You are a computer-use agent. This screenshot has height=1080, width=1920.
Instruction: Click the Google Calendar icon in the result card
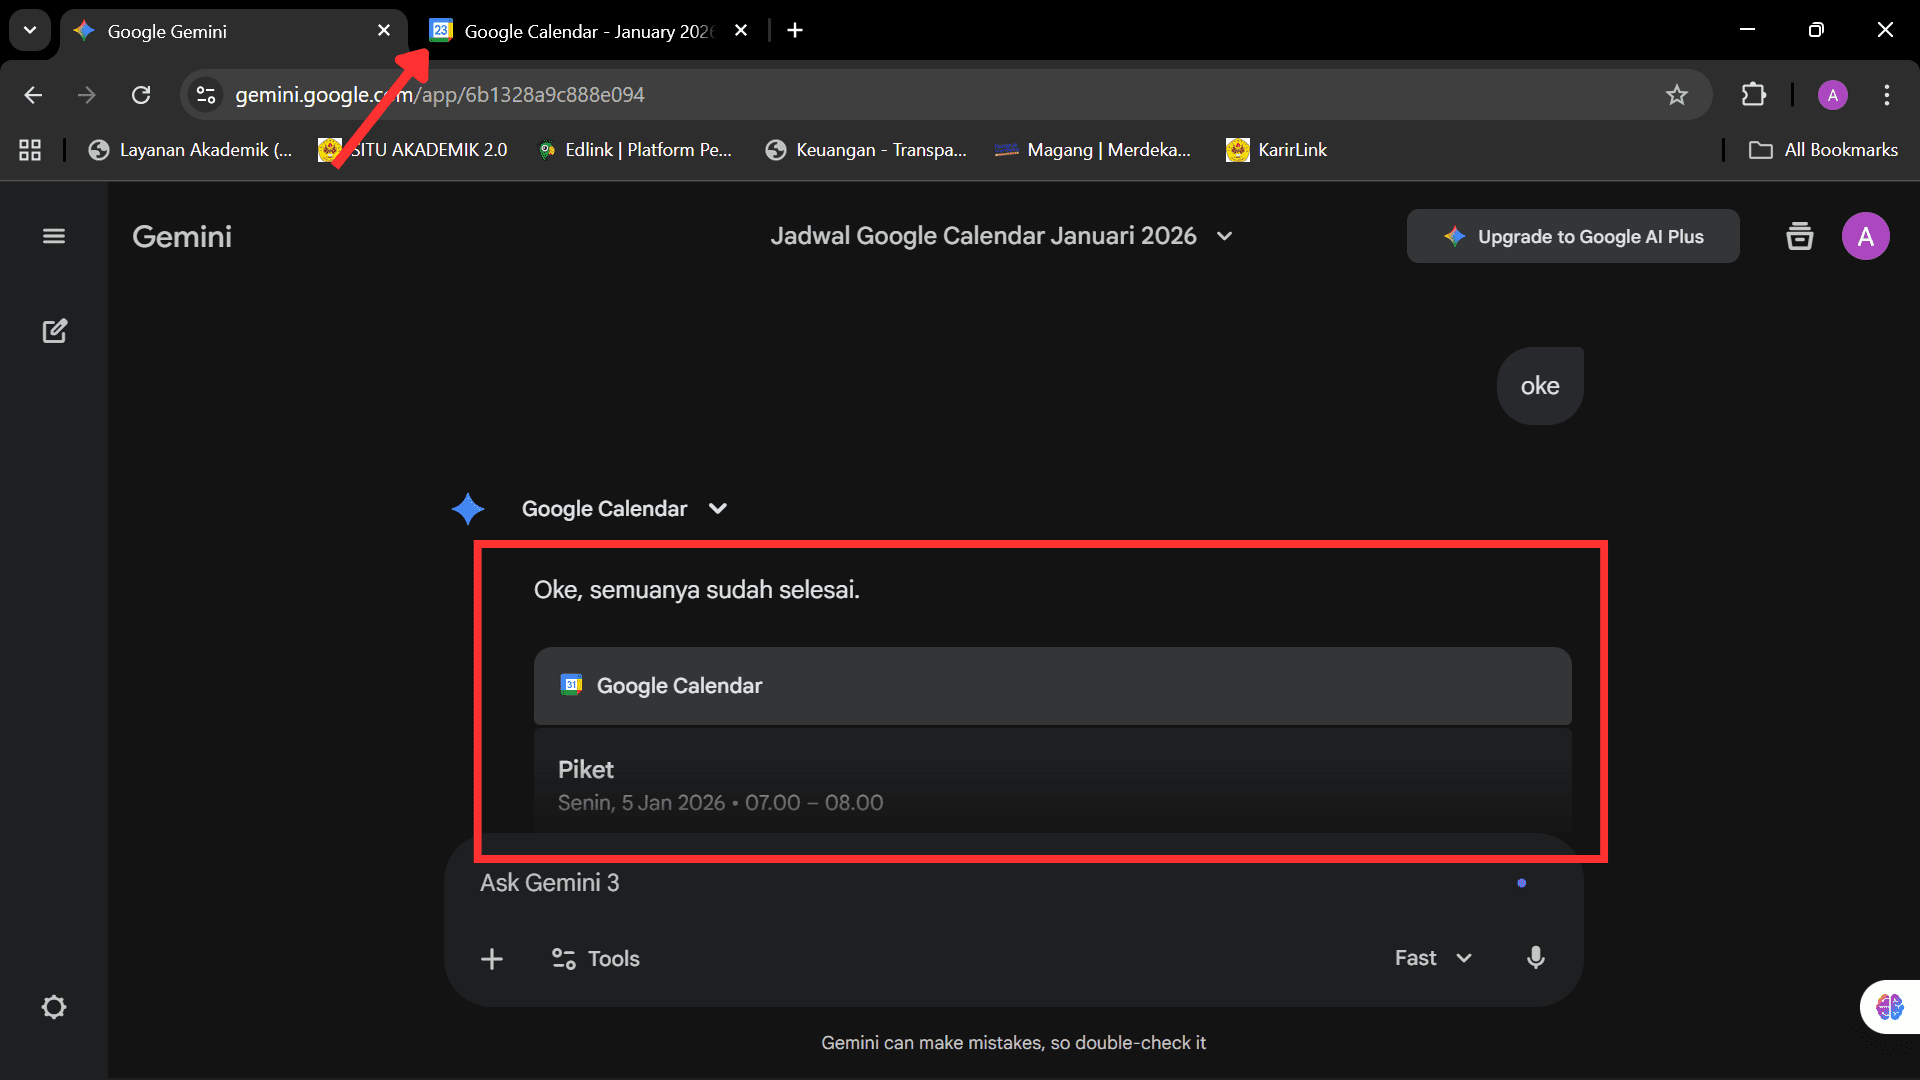point(572,685)
